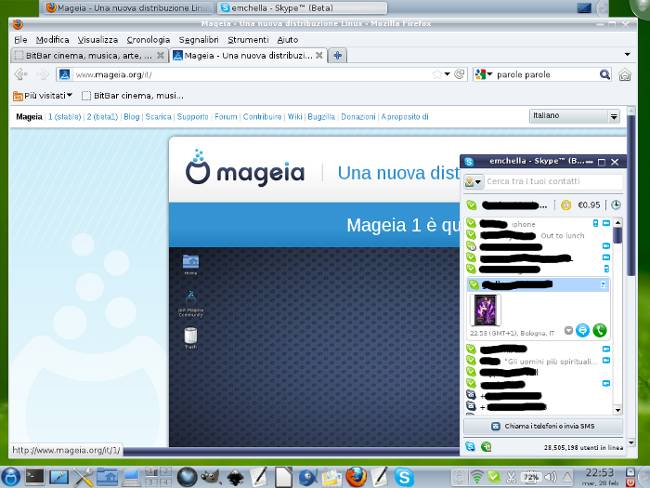Click the Skype contact list scroll-down arrow
The width and height of the screenshot is (650, 488).
coord(618,410)
